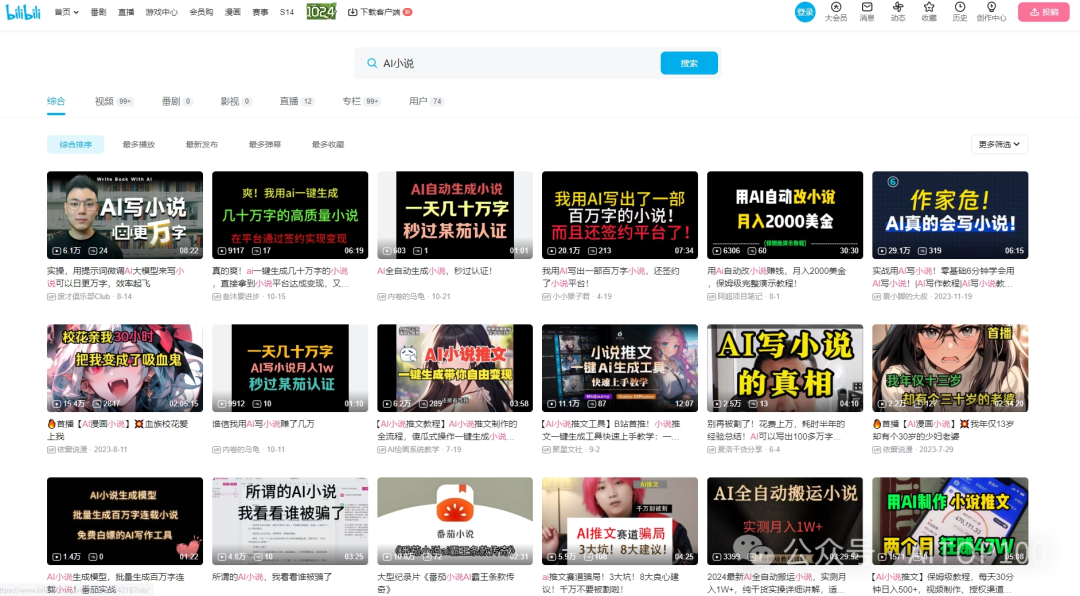Viewport: 1080px width, 596px height.
Task: Expand the 首页 dropdown arrow
Action: click(75, 11)
